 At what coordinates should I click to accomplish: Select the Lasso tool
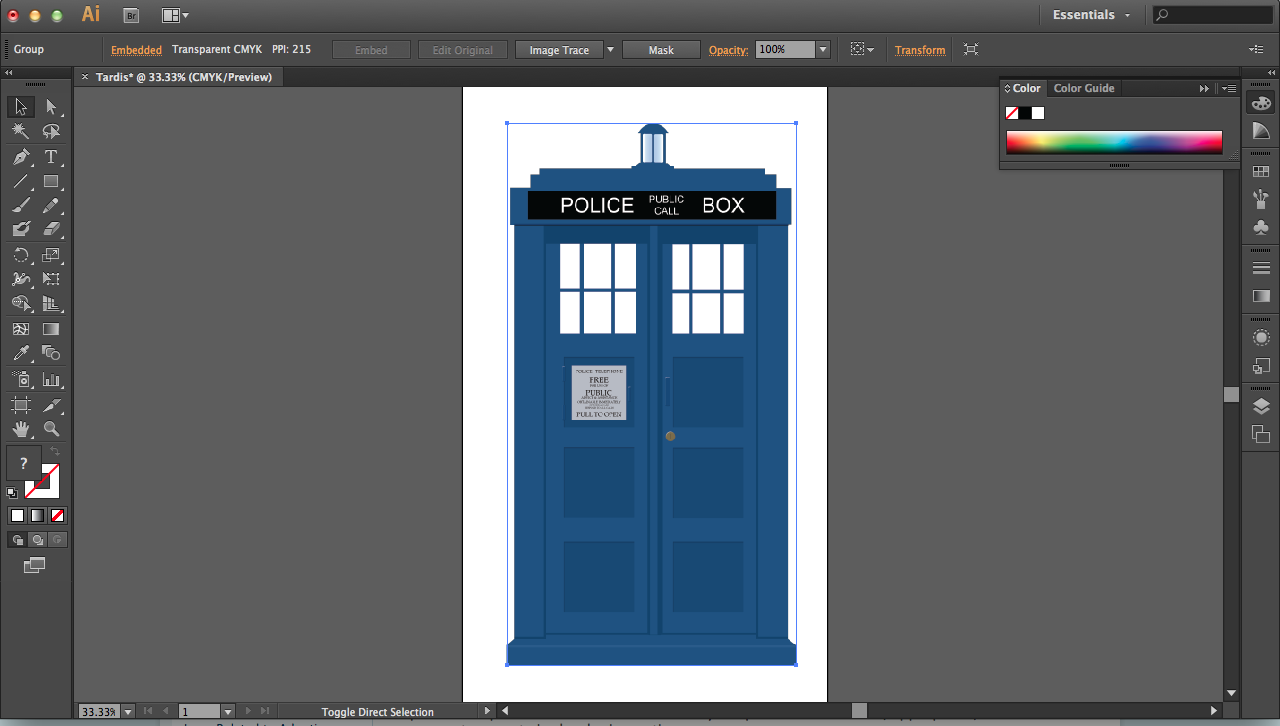[x=51, y=131]
